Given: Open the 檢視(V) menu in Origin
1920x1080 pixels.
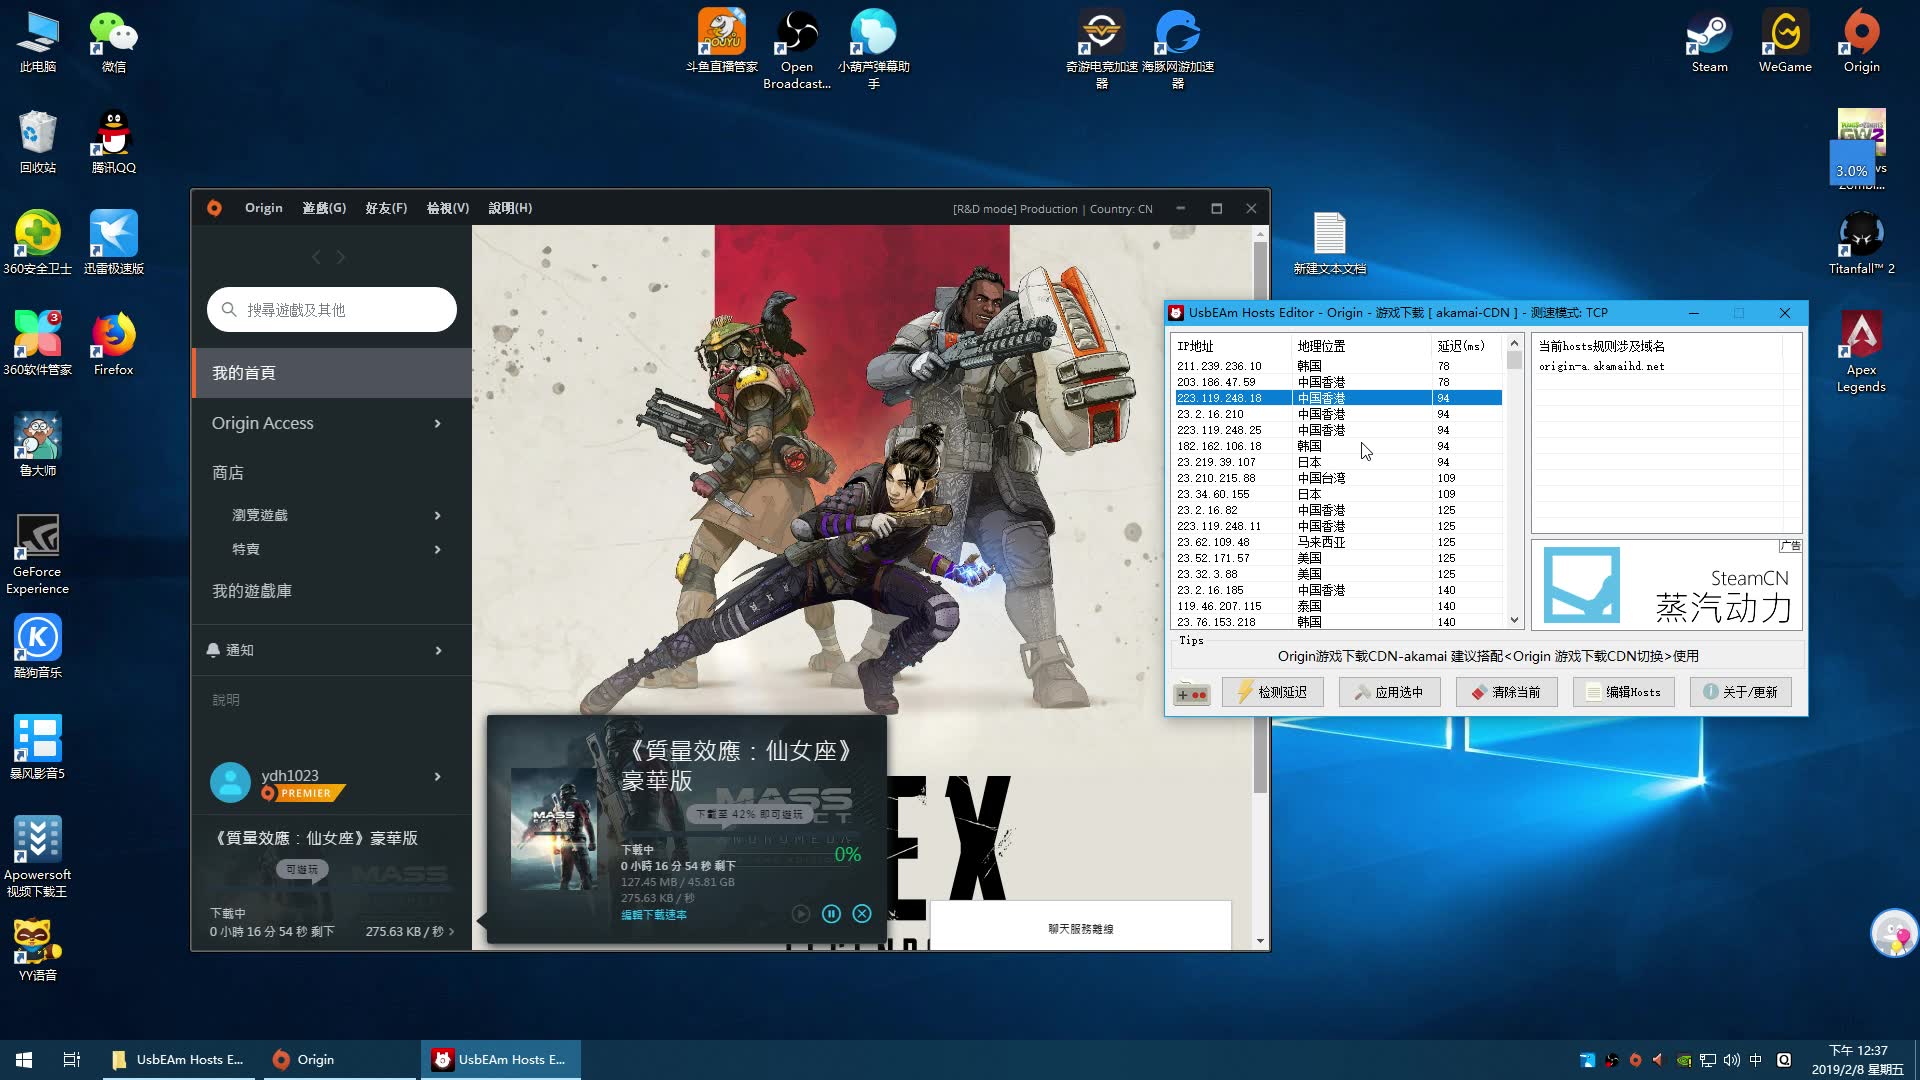Looking at the screenshot, I should click(448, 208).
